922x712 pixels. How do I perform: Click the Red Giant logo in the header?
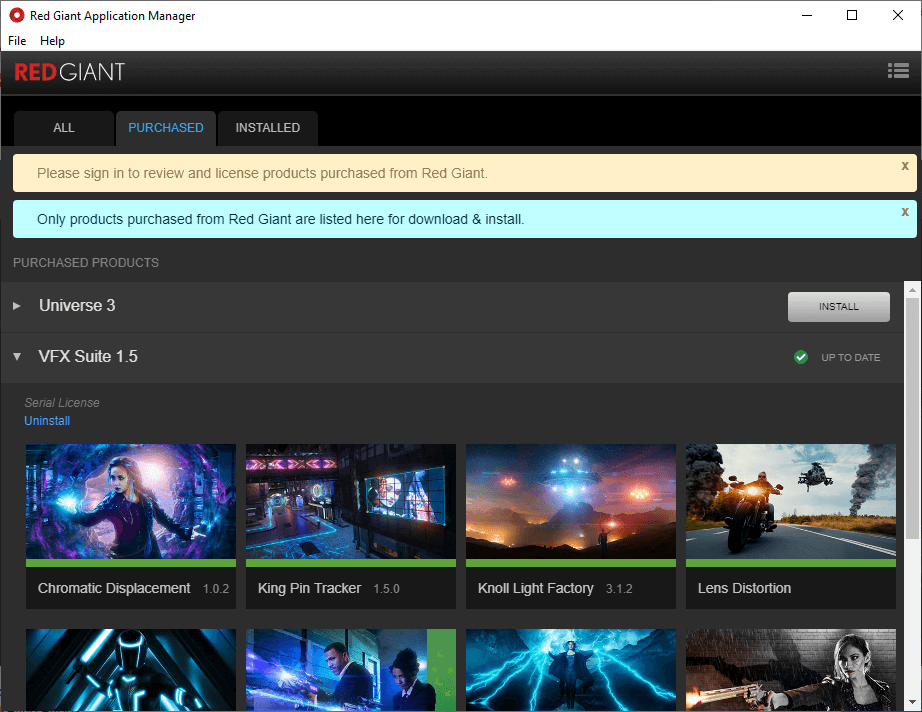click(x=69, y=72)
